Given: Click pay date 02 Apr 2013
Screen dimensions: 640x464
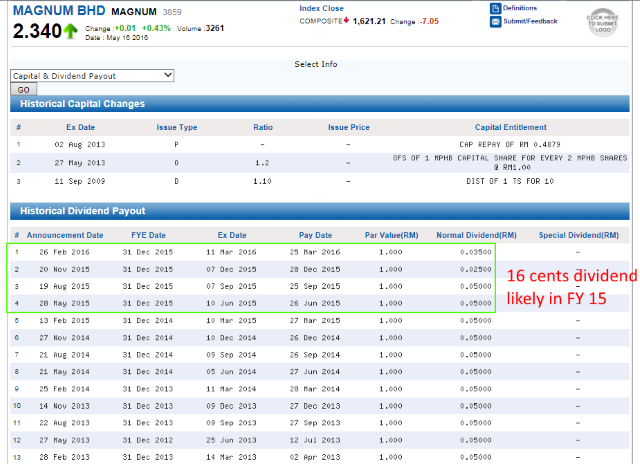Looking at the screenshot, I should coord(315,457).
